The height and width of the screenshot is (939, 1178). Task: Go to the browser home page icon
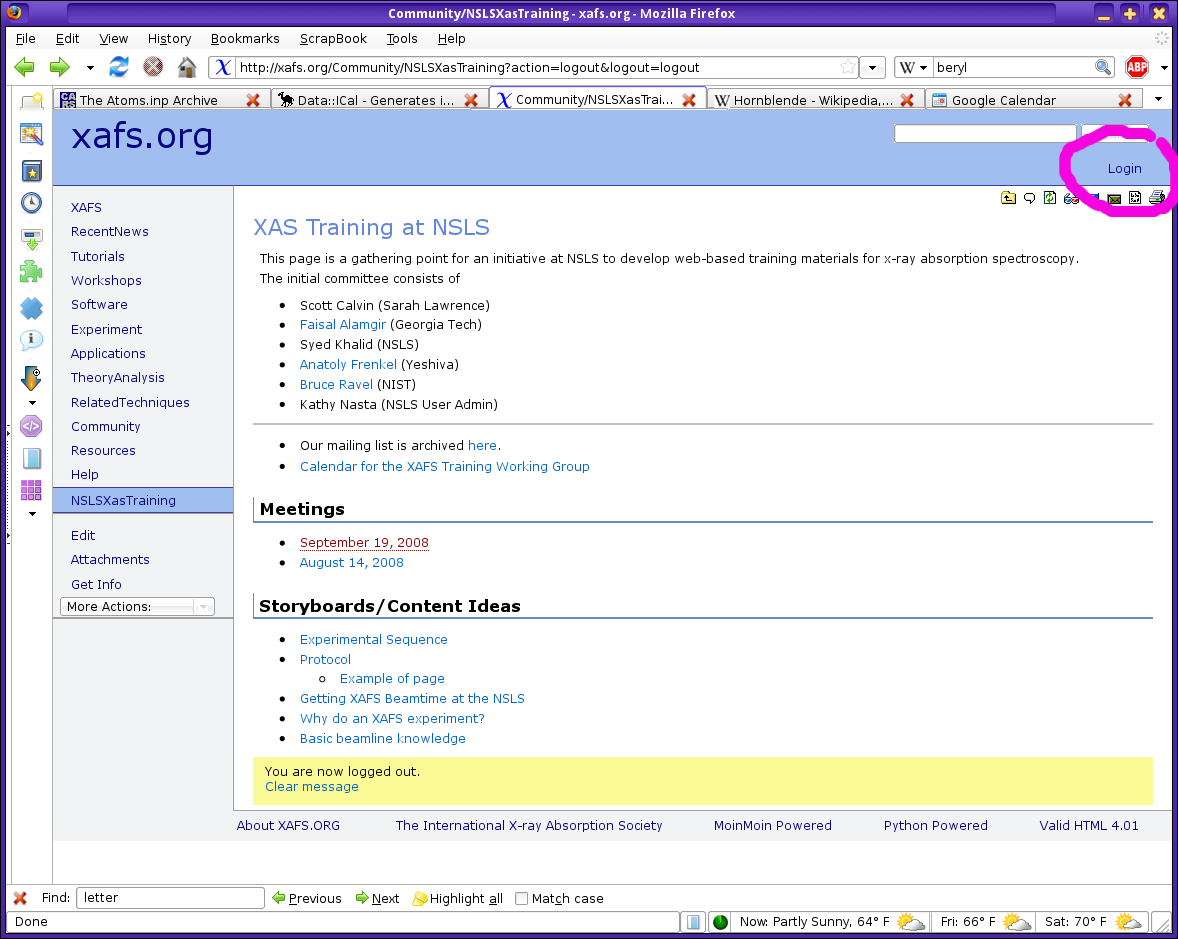[x=187, y=67]
